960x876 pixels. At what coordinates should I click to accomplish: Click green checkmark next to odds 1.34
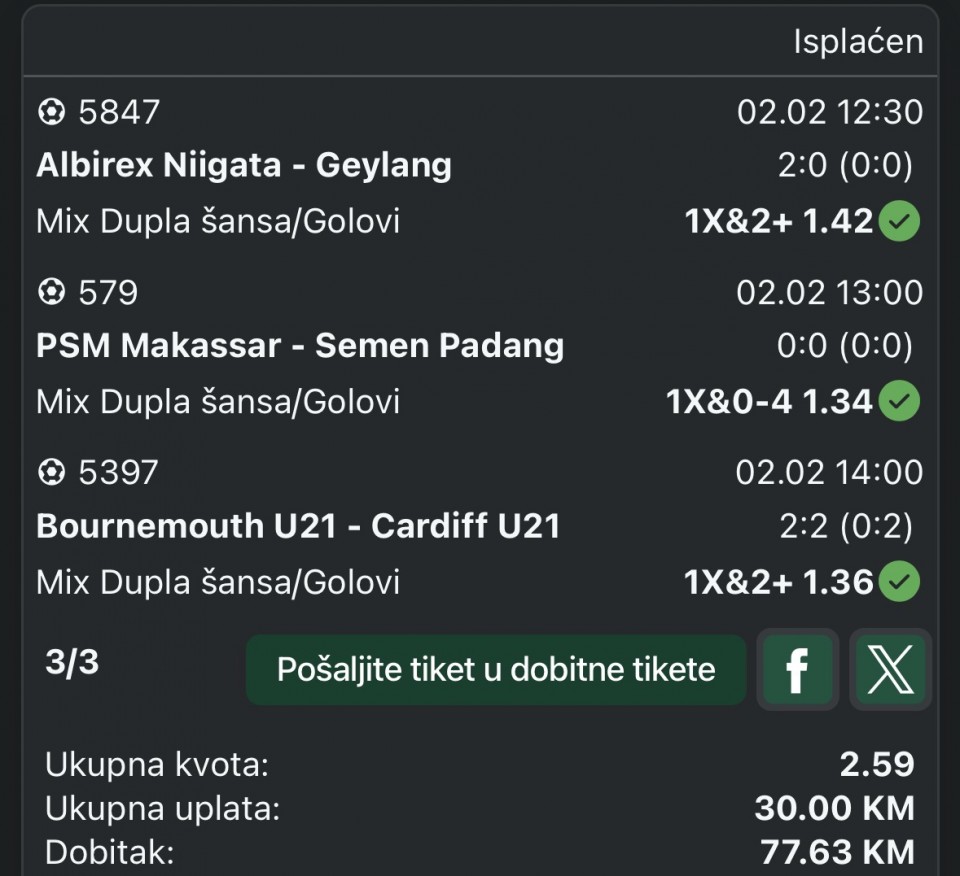click(x=899, y=402)
